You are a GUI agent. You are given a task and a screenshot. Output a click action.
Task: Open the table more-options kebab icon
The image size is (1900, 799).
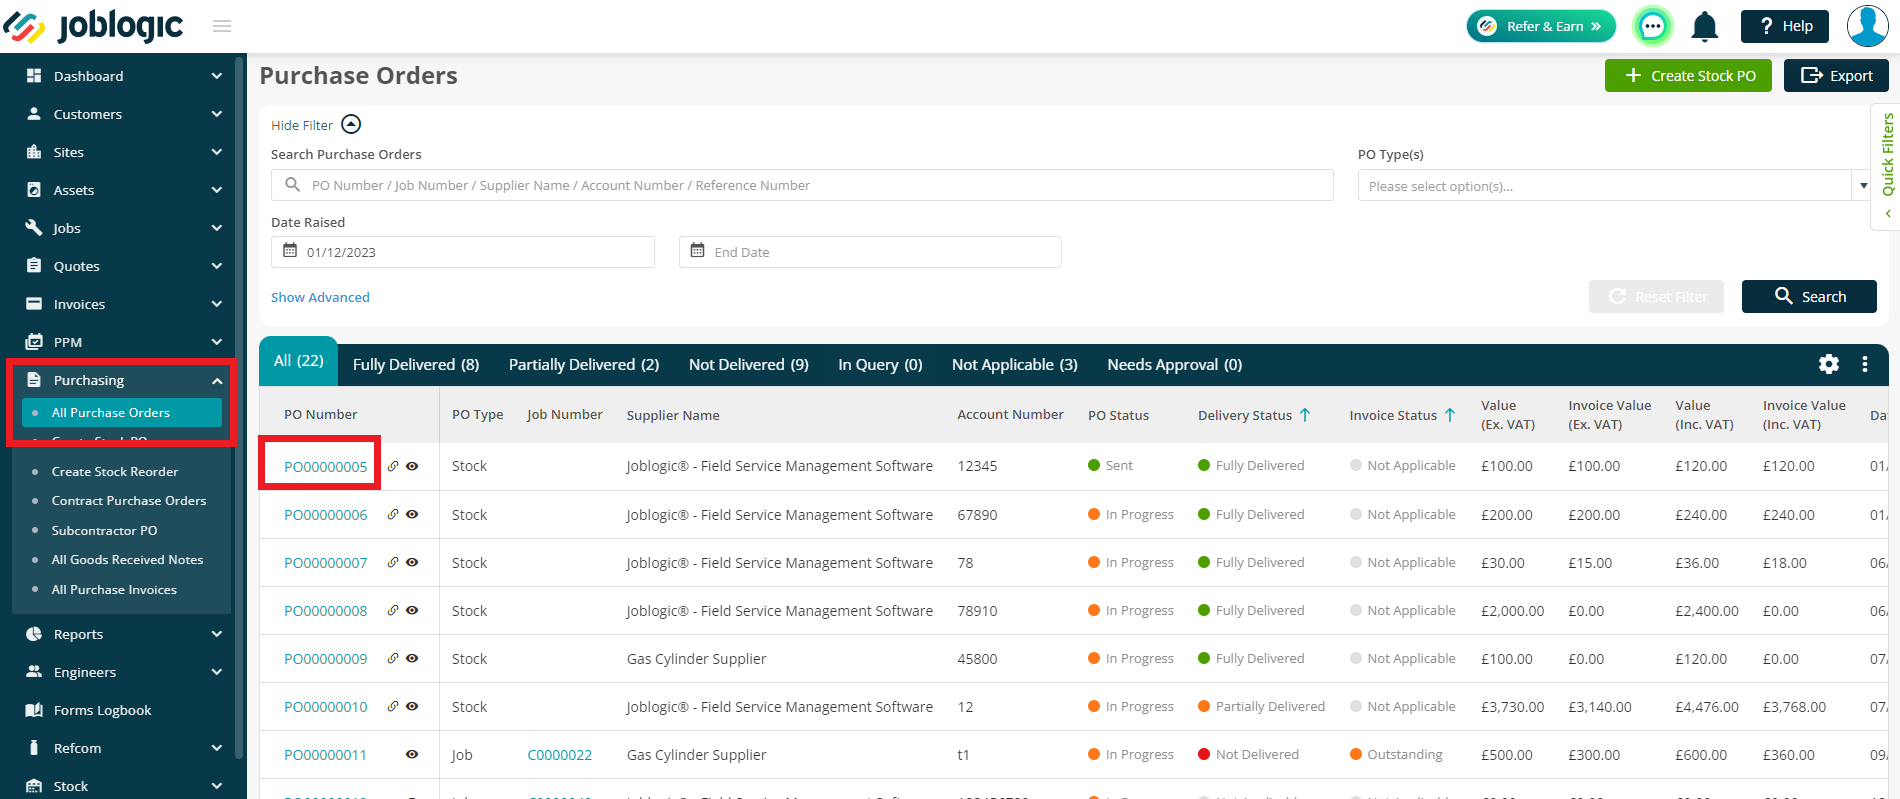pos(1865,364)
